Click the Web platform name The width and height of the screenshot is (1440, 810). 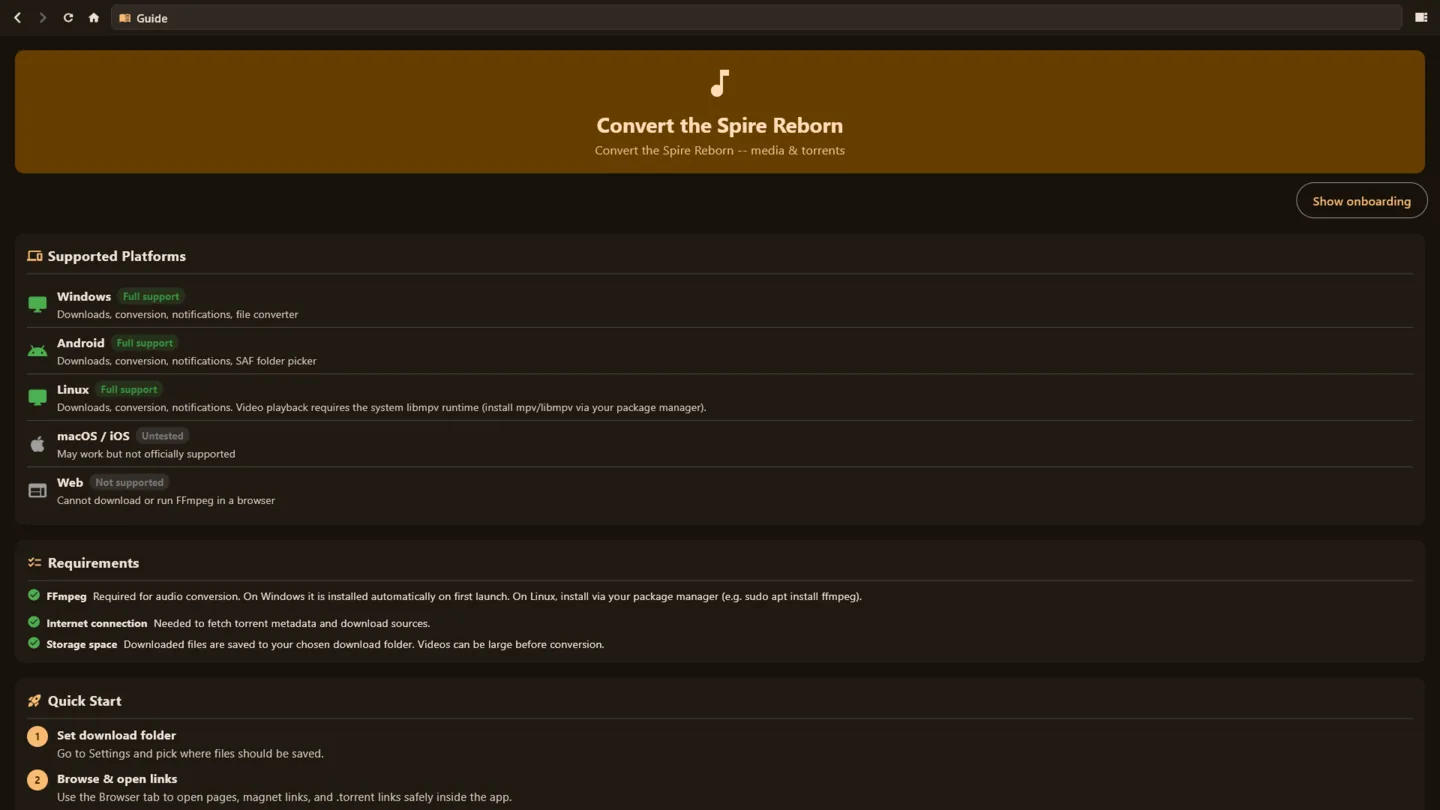70,482
